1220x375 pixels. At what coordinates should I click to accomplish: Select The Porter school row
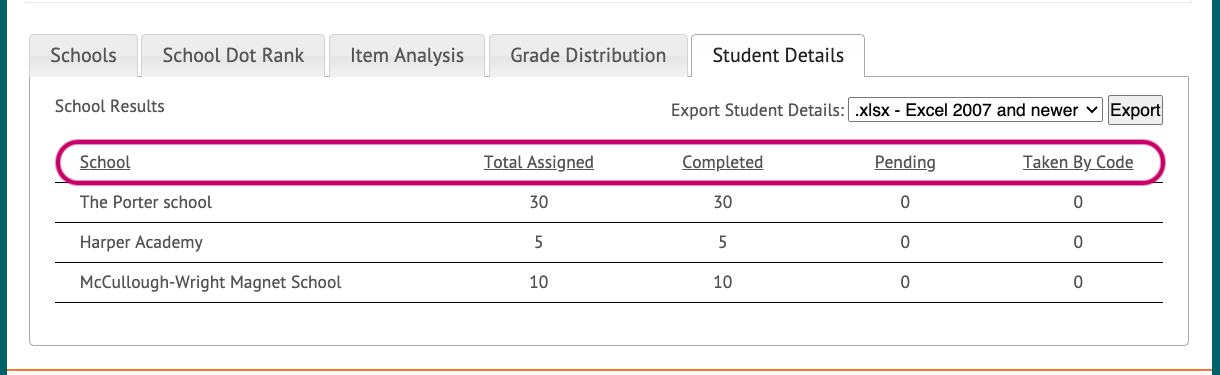609,202
